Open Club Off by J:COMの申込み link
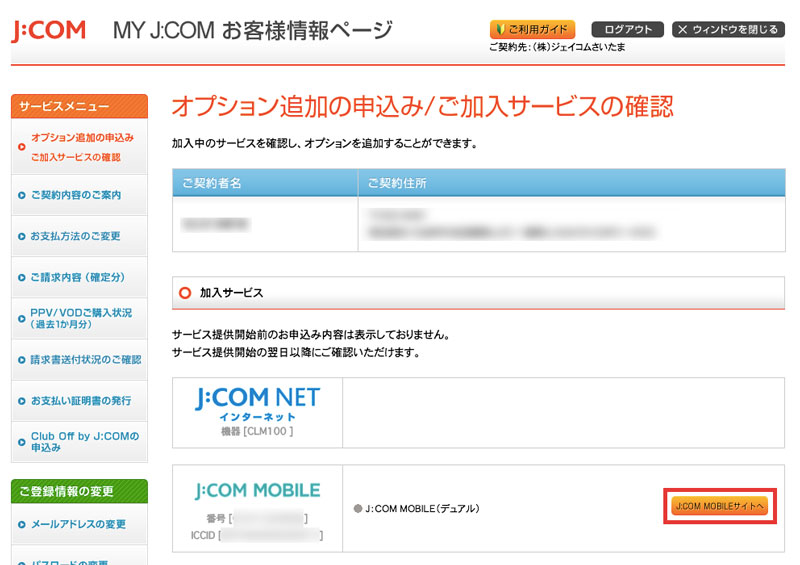The width and height of the screenshot is (800, 565). point(80,442)
